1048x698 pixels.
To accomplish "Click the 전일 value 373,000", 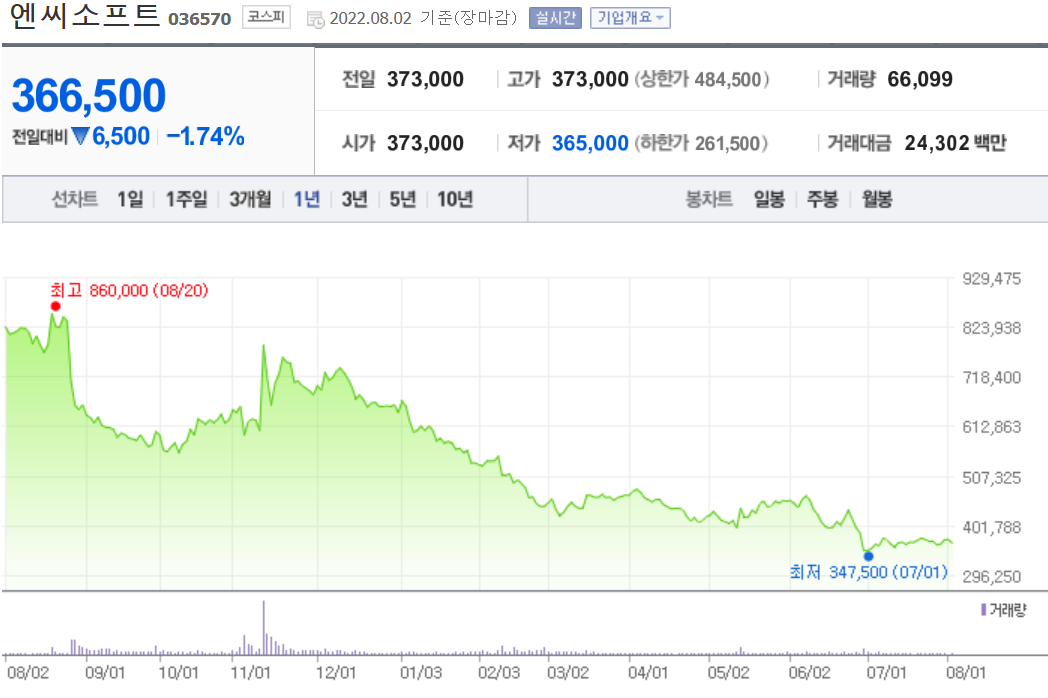I will click(x=425, y=80).
